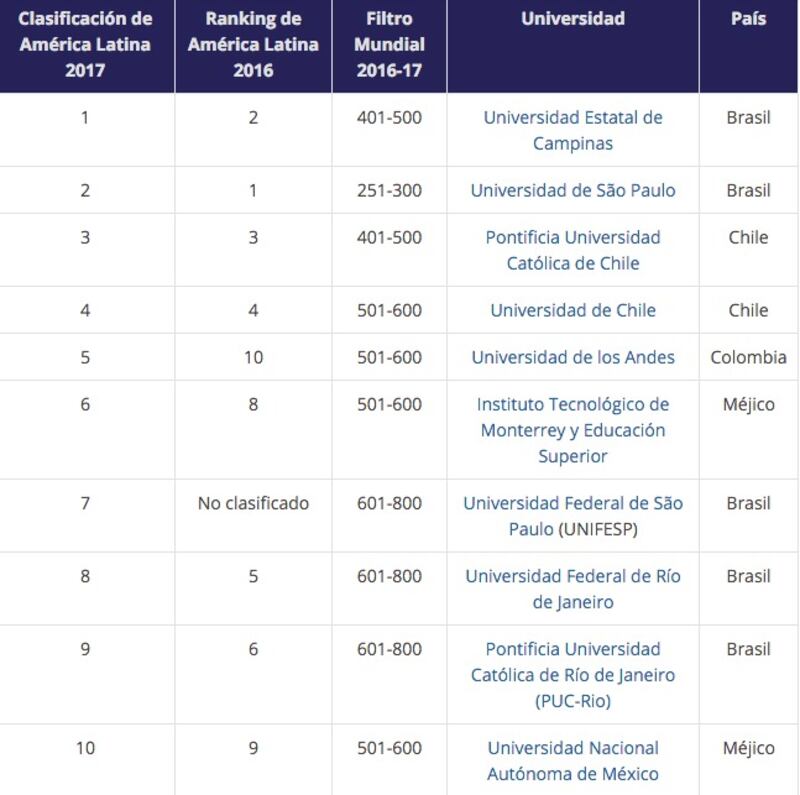Visit the Universidad de los Andes link
The image size is (800, 795).
tap(572, 357)
